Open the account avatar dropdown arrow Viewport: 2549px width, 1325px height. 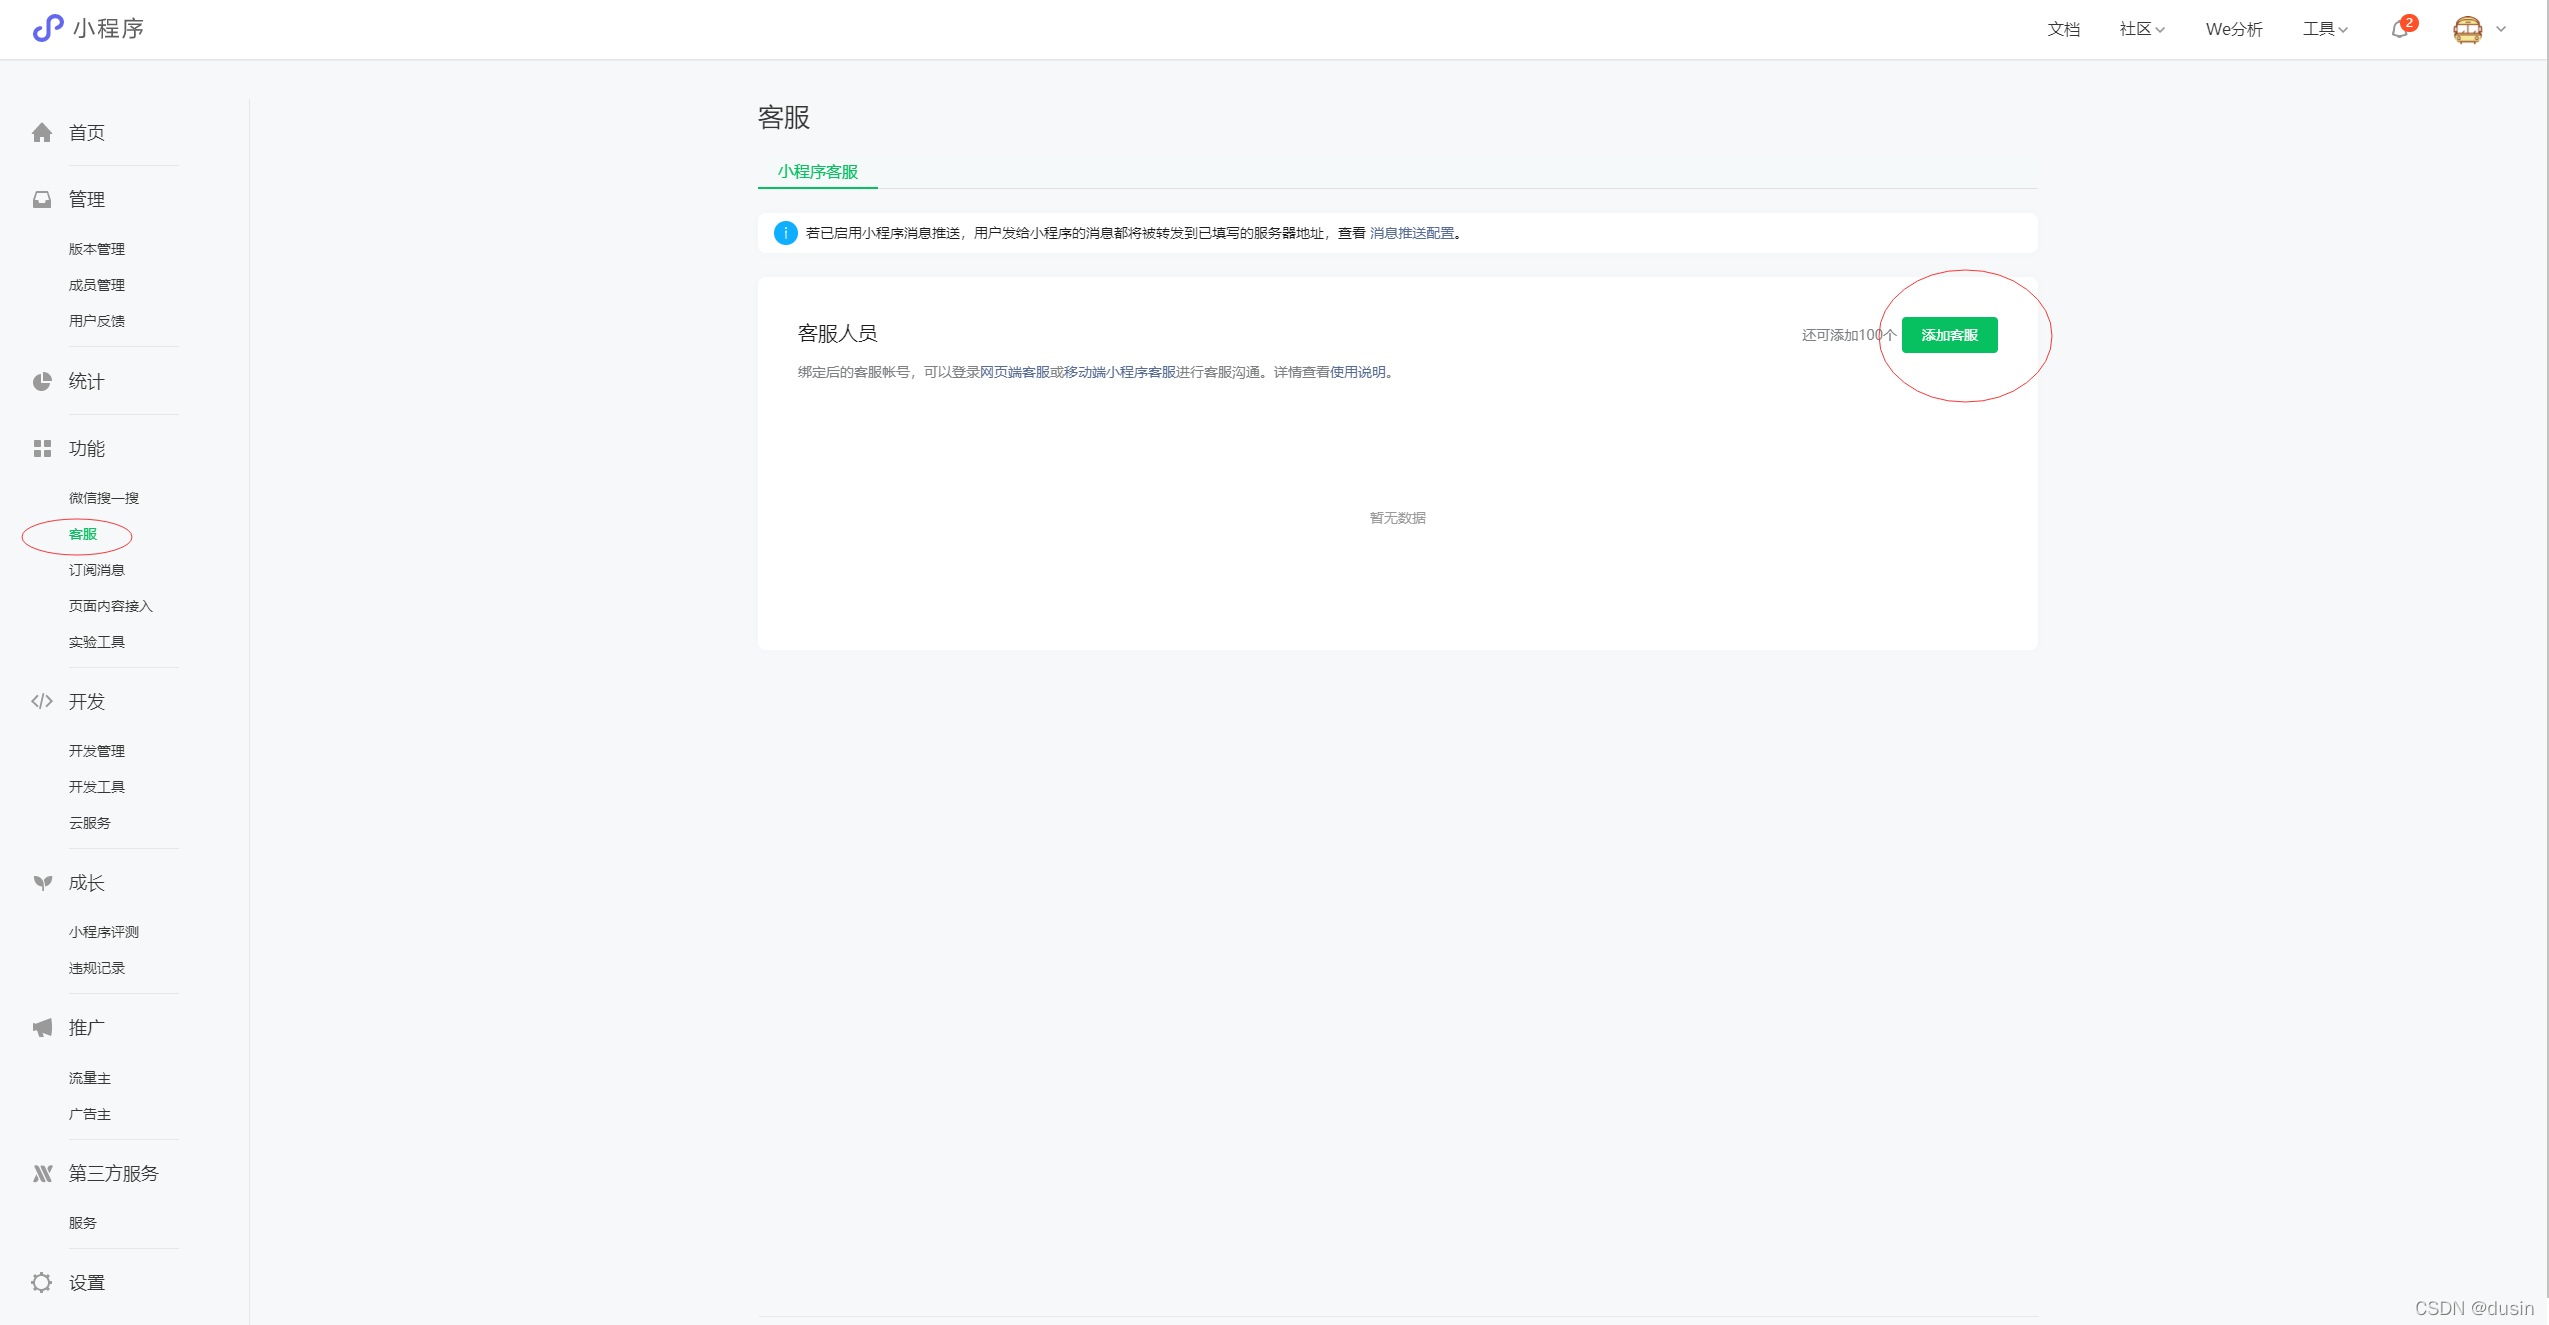(2501, 29)
